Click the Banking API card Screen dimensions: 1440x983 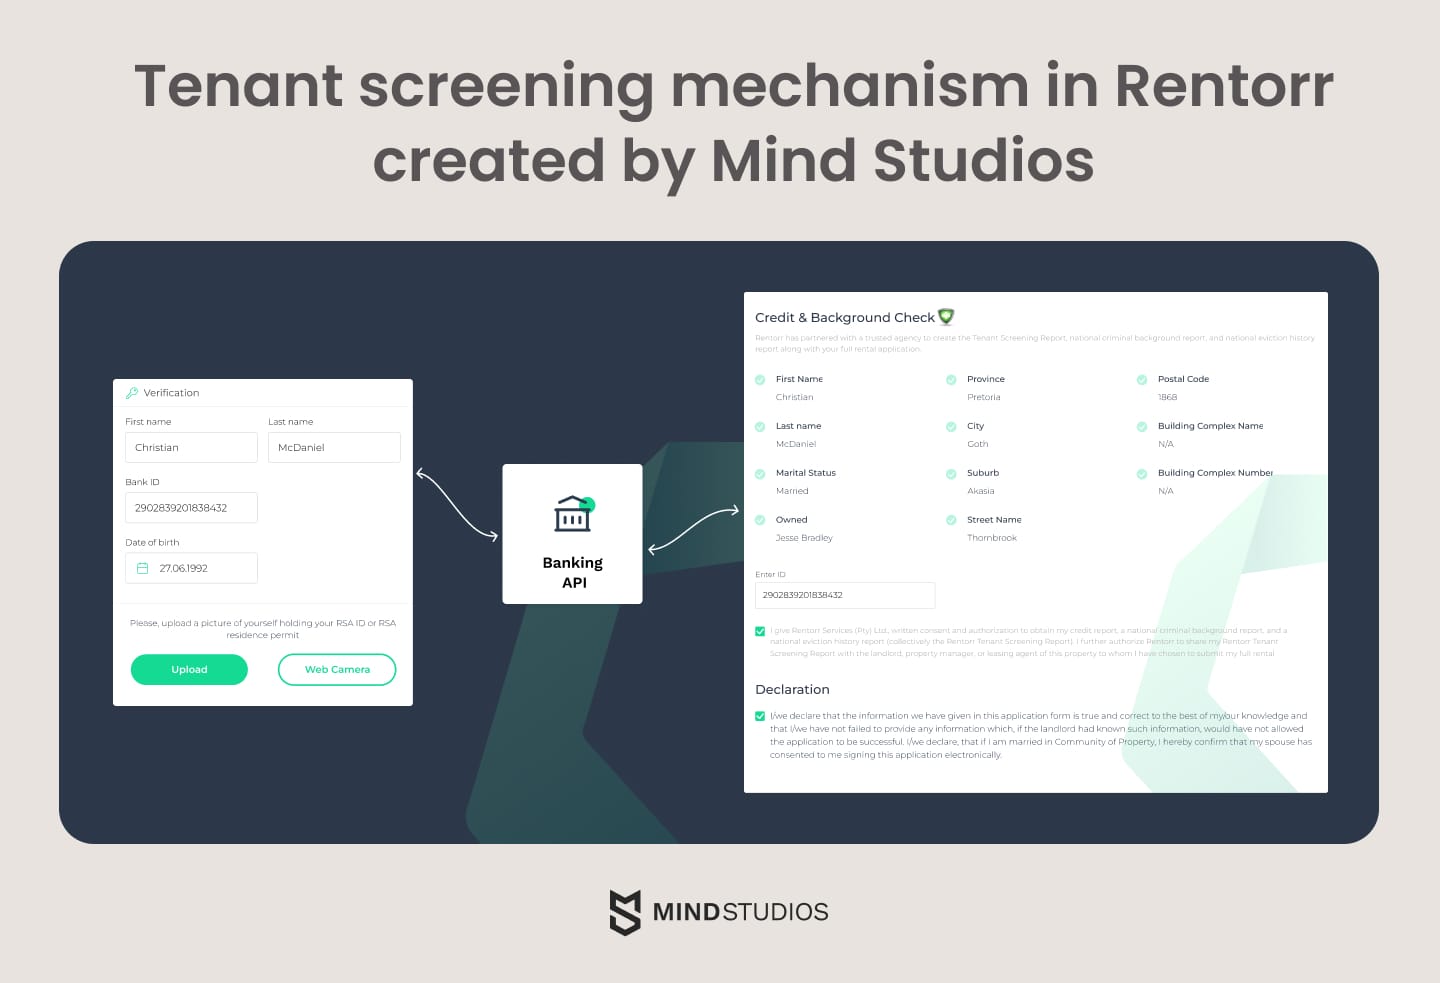572,534
